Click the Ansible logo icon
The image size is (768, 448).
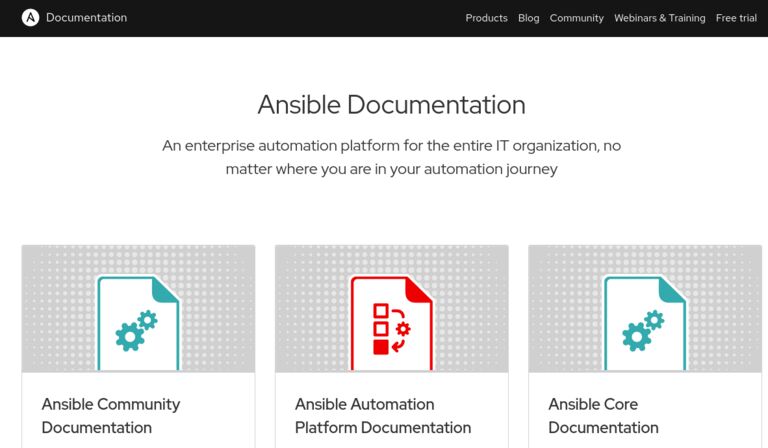point(30,18)
